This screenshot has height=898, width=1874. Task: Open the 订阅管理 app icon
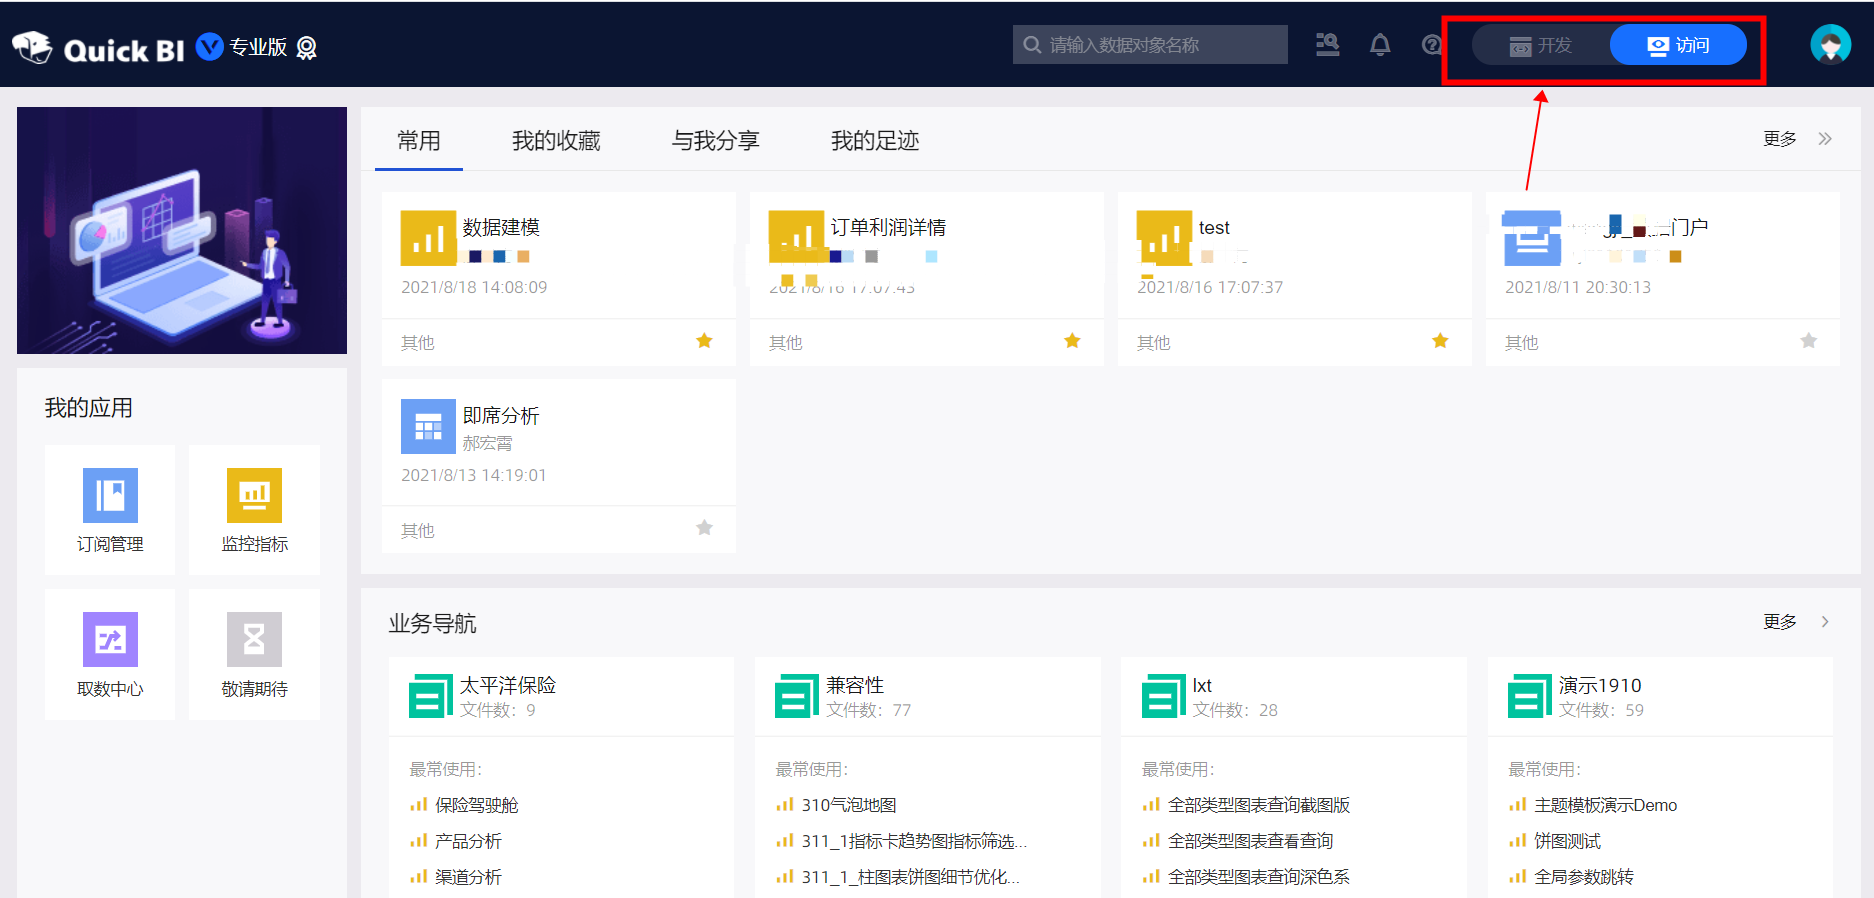[110, 495]
